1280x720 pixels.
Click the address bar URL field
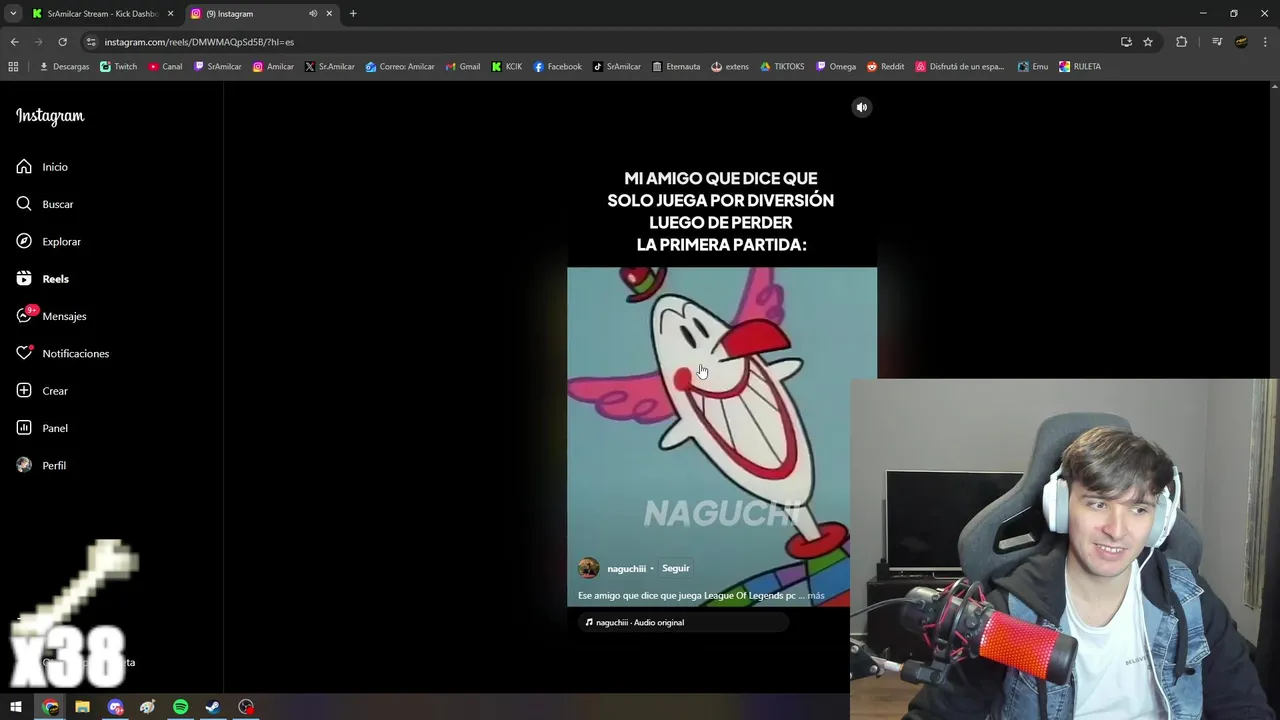pos(600,42)
